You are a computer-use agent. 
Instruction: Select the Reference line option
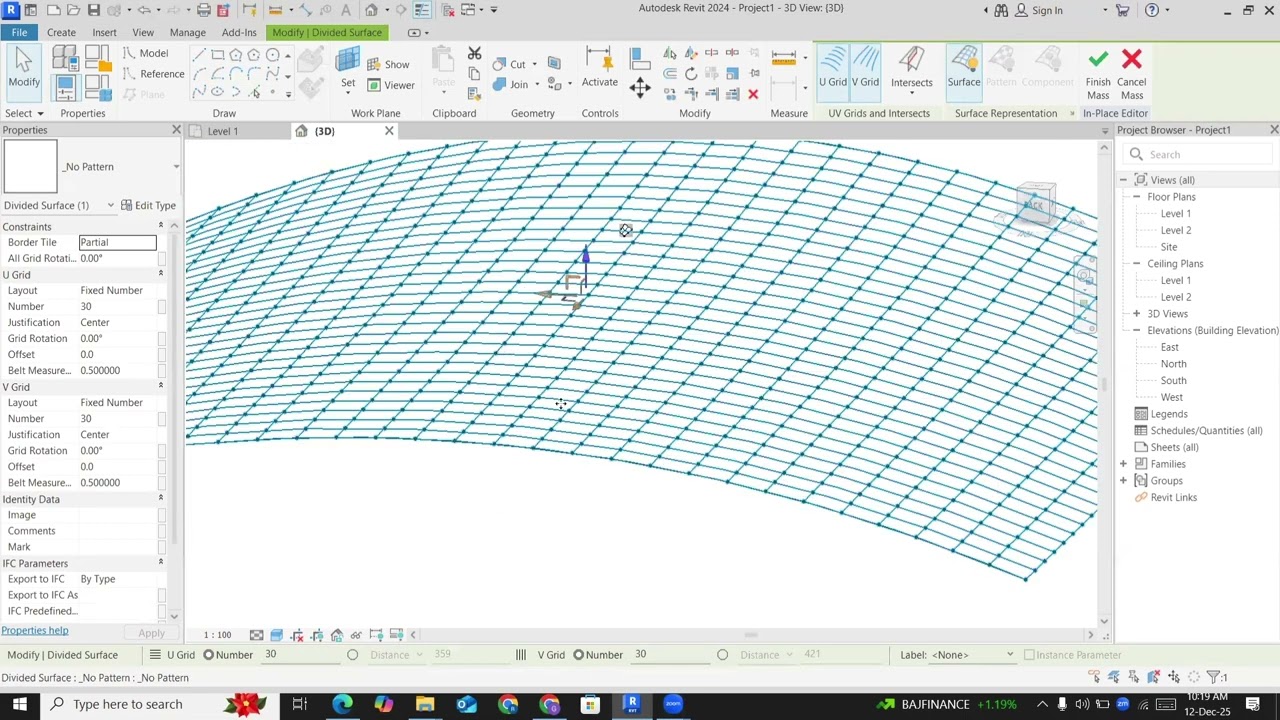tap(154, 74)
